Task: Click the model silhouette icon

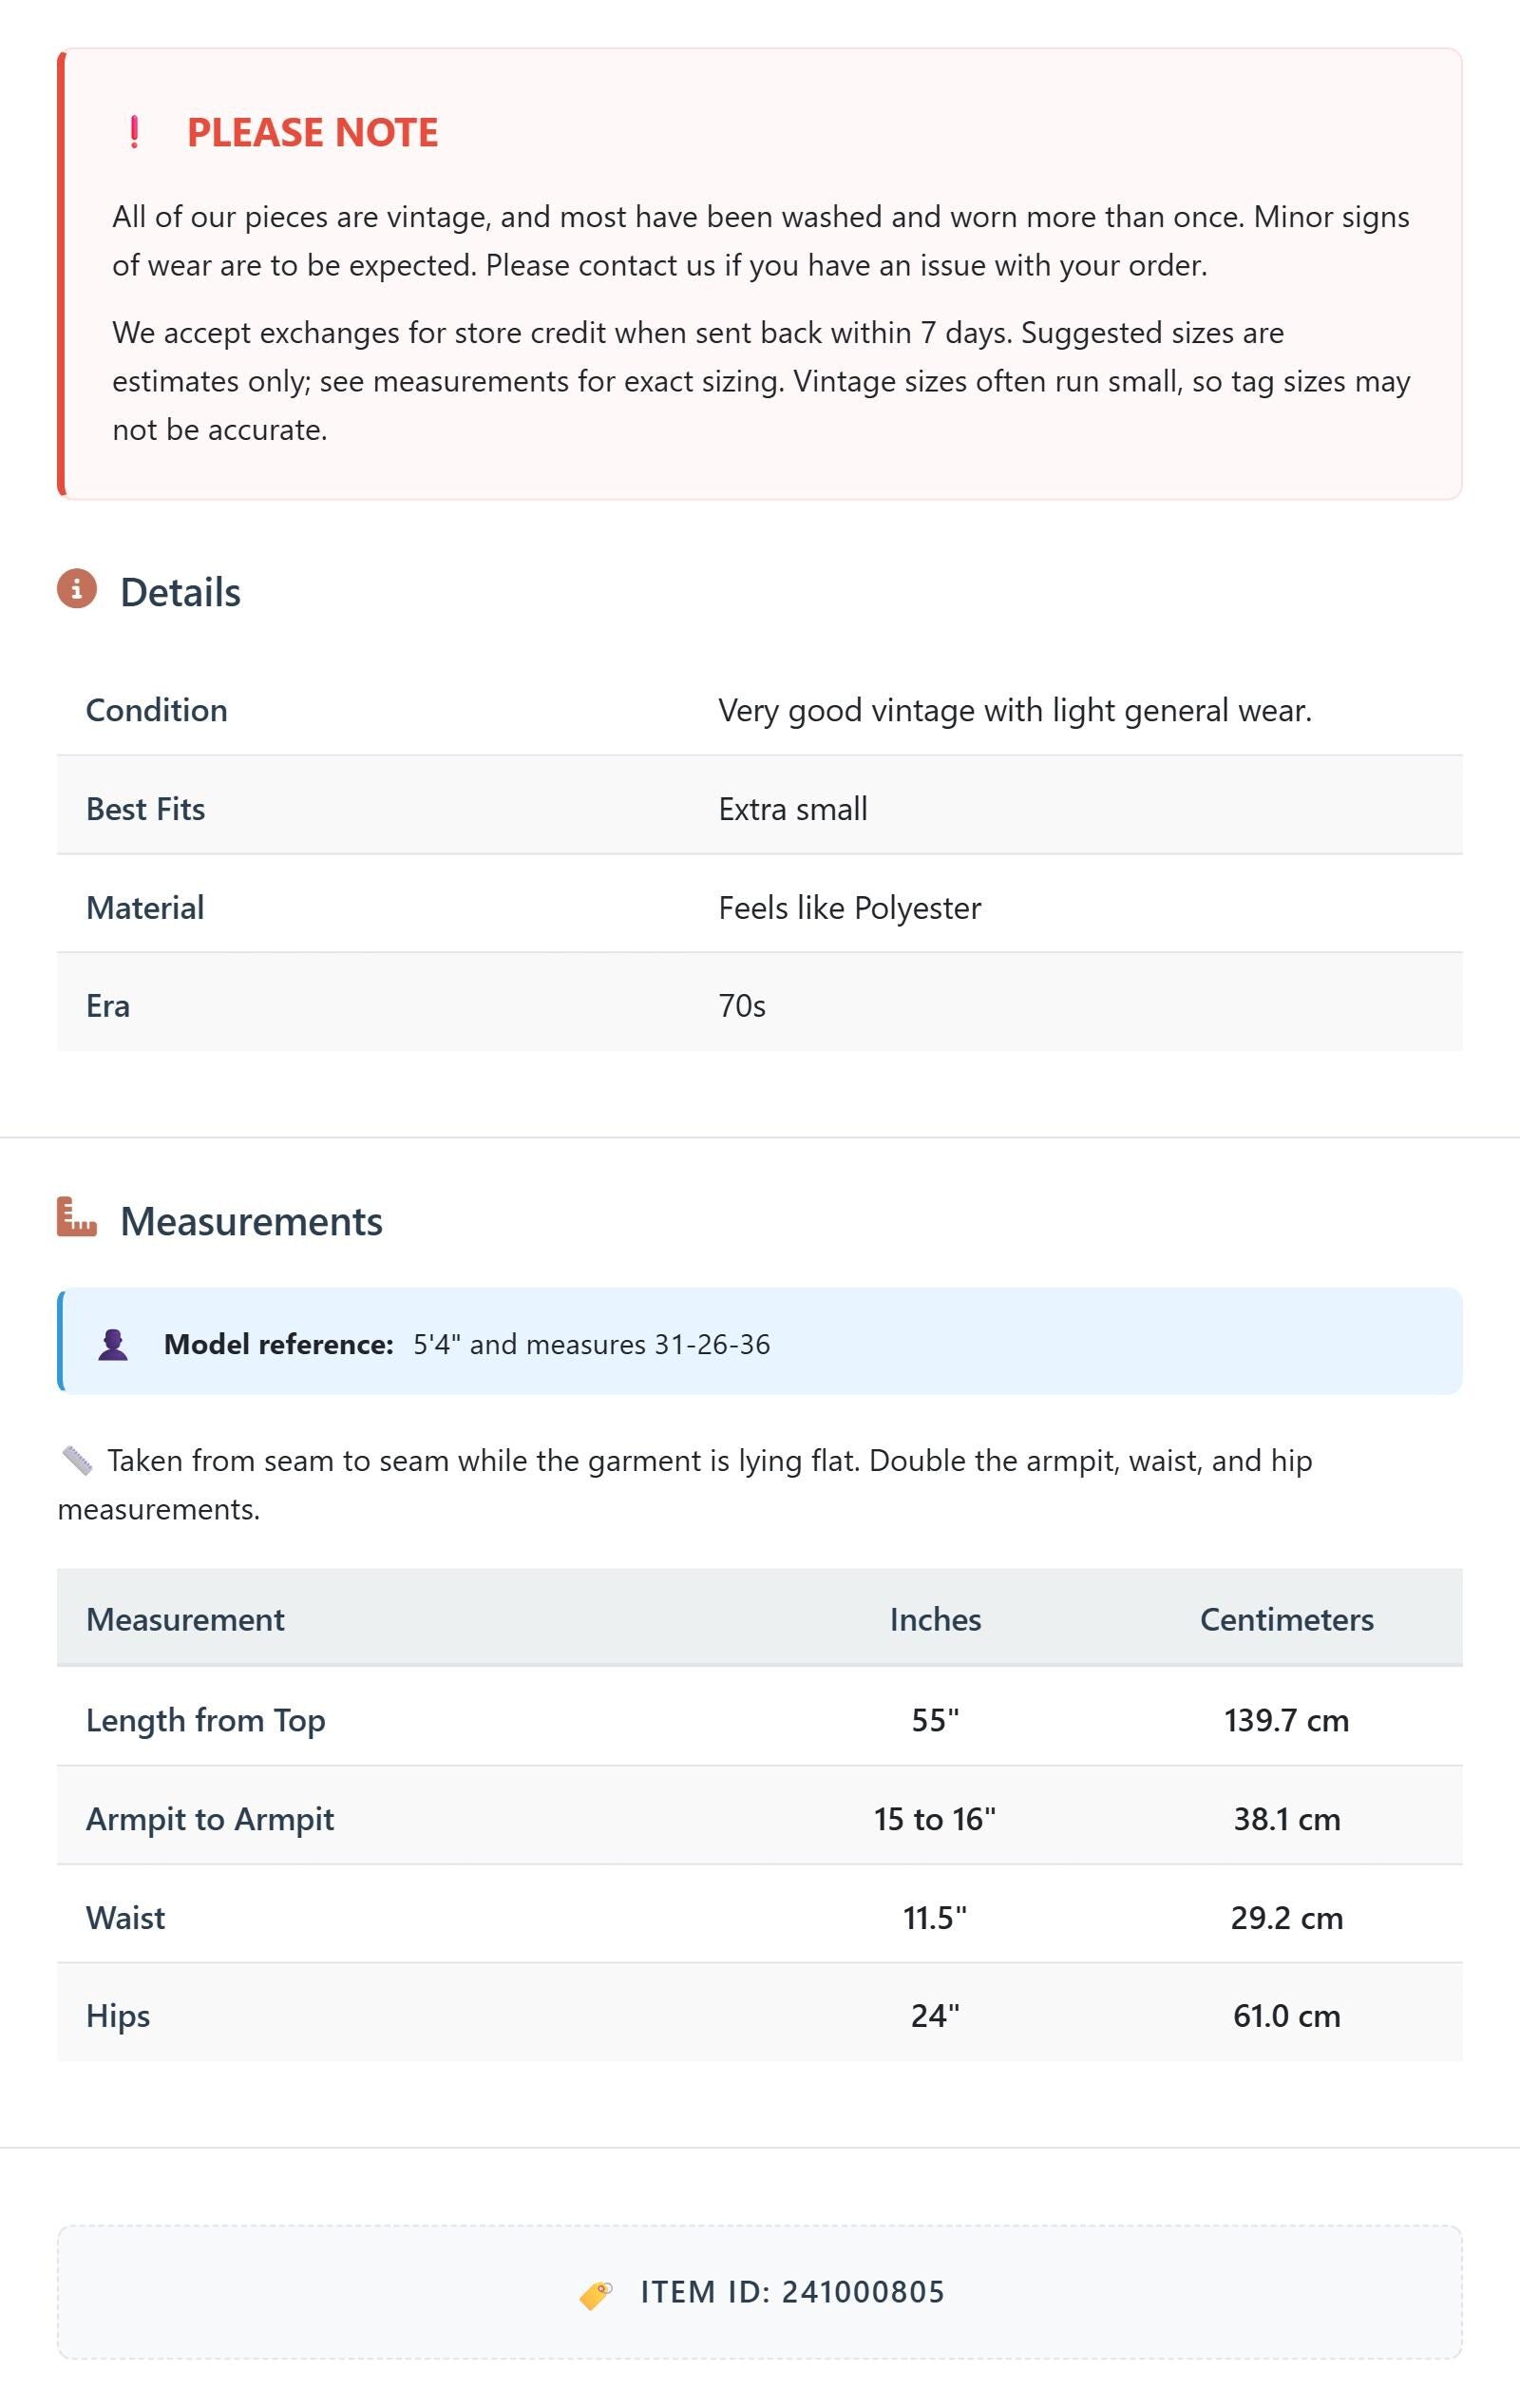Action: [x=113, y=1344]
